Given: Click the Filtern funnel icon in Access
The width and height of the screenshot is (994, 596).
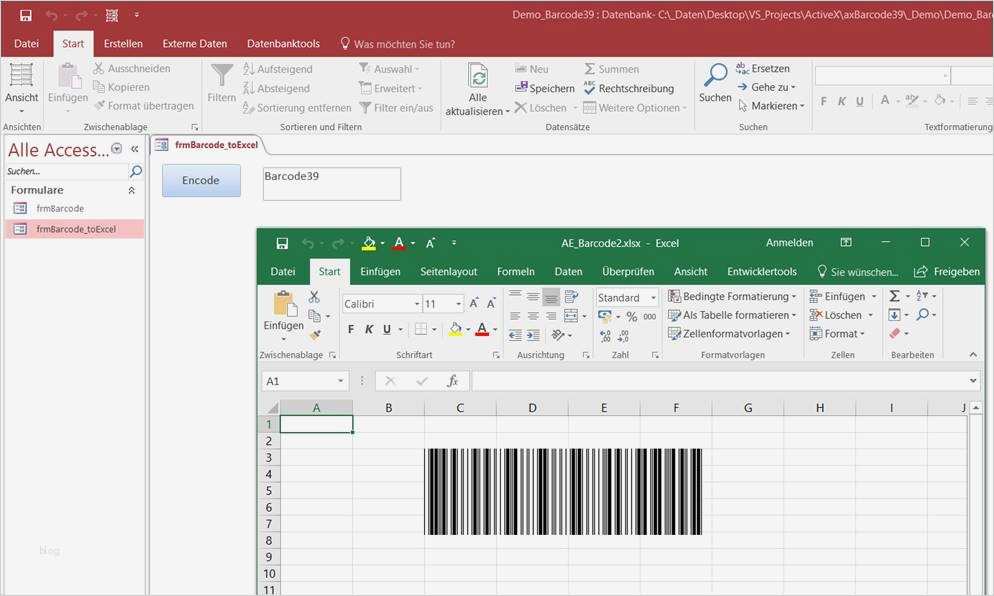Looking at the screenshot, I should pos(222,83).
